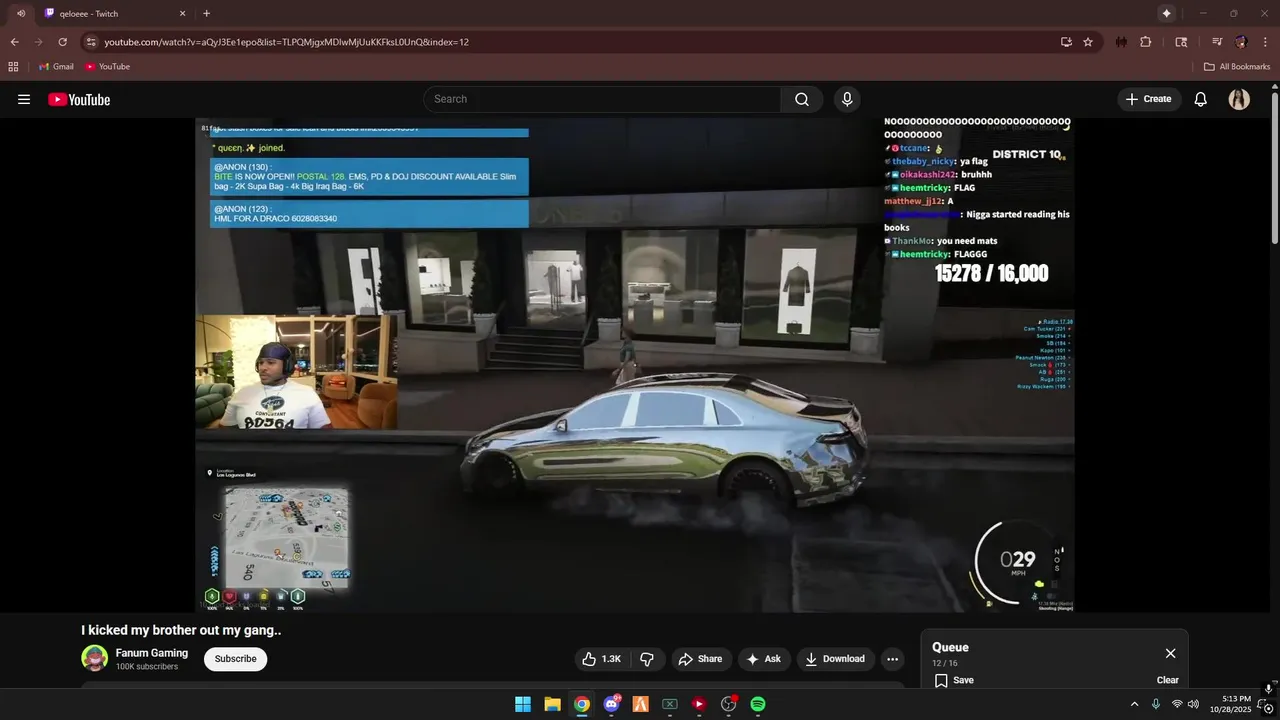
Task: Open the YouTube bookmark
Action: point(108,67)
